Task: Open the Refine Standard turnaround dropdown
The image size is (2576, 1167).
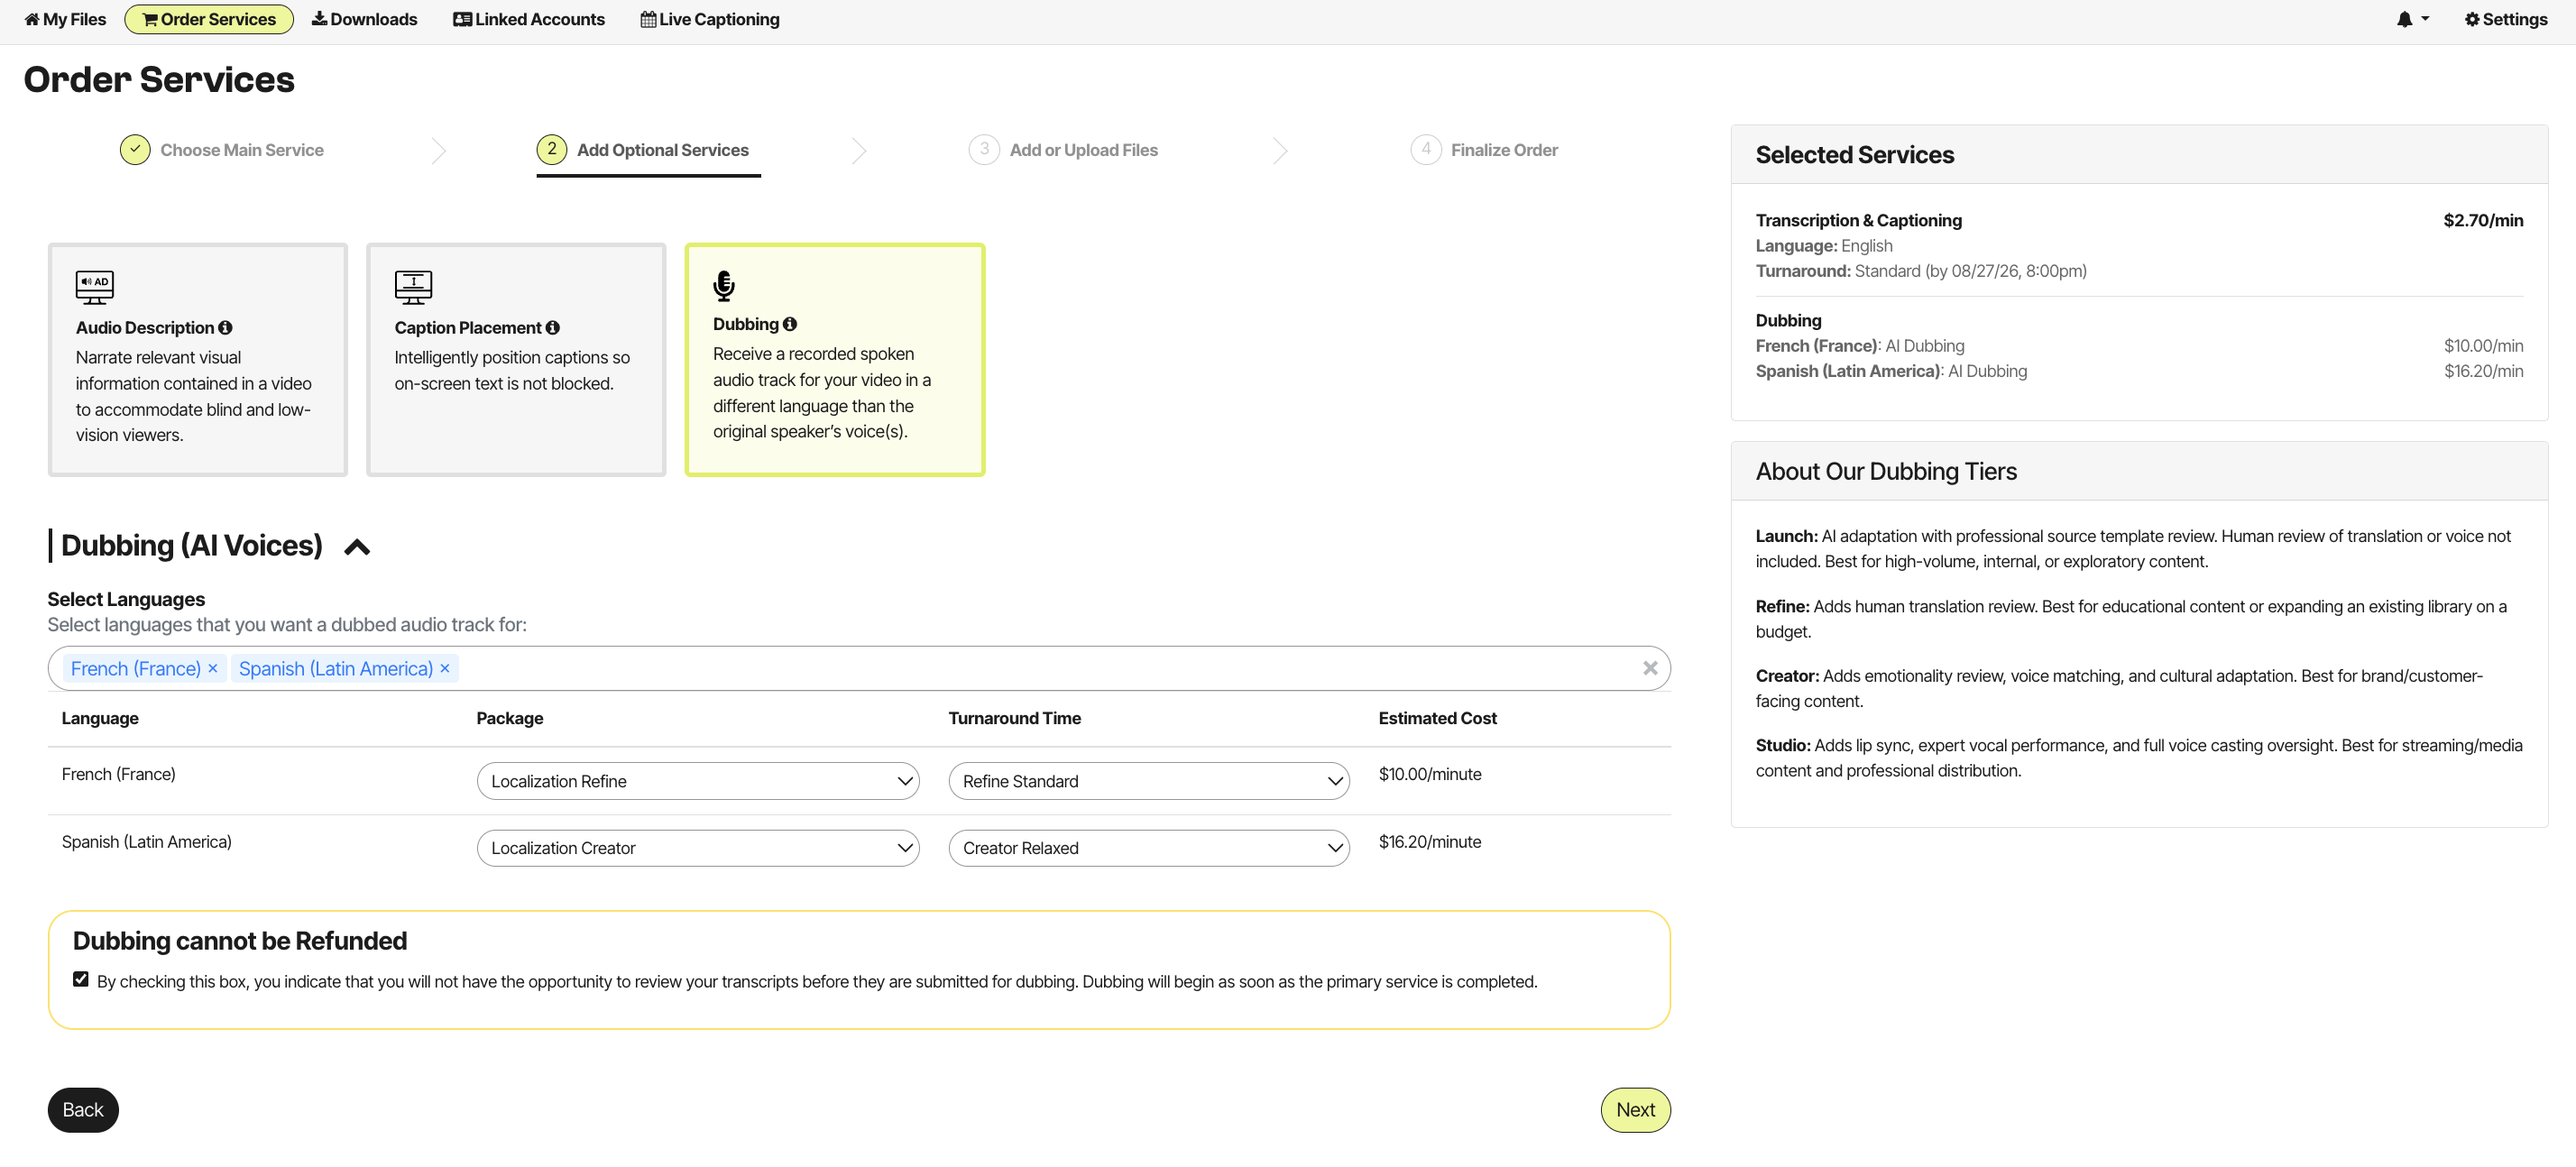Action: coord(1149,781)
